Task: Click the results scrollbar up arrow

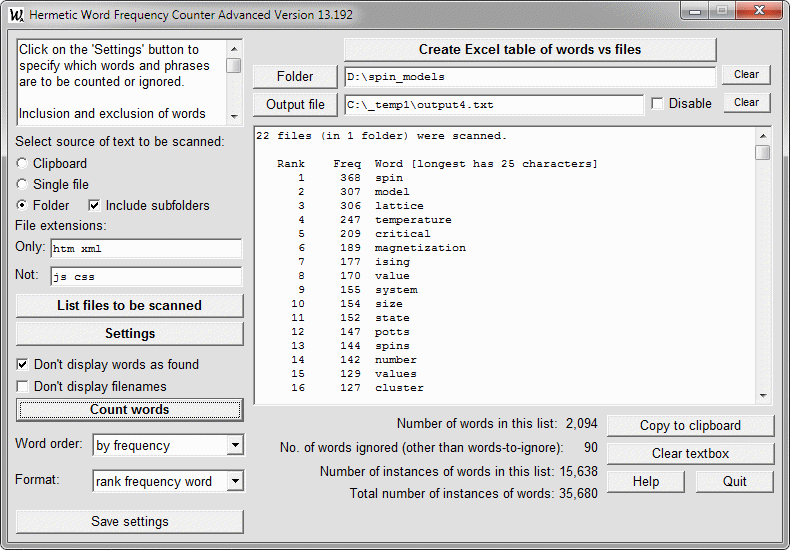Action: pyautogui.click(x=763, y=136)
